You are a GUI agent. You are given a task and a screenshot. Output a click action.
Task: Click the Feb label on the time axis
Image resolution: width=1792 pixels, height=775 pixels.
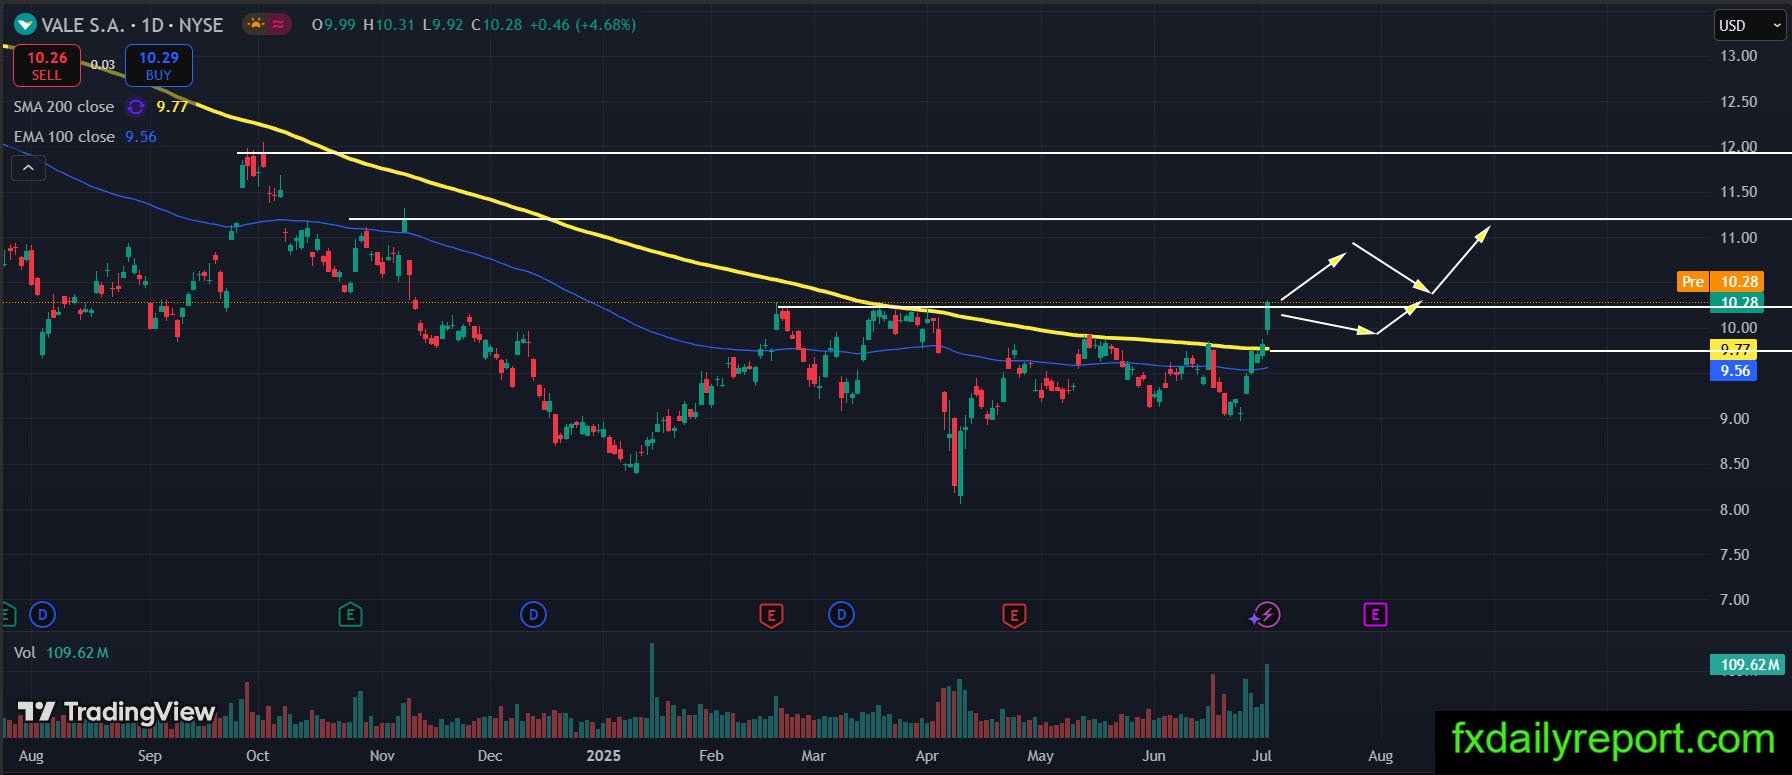click(x=711, y=756)
